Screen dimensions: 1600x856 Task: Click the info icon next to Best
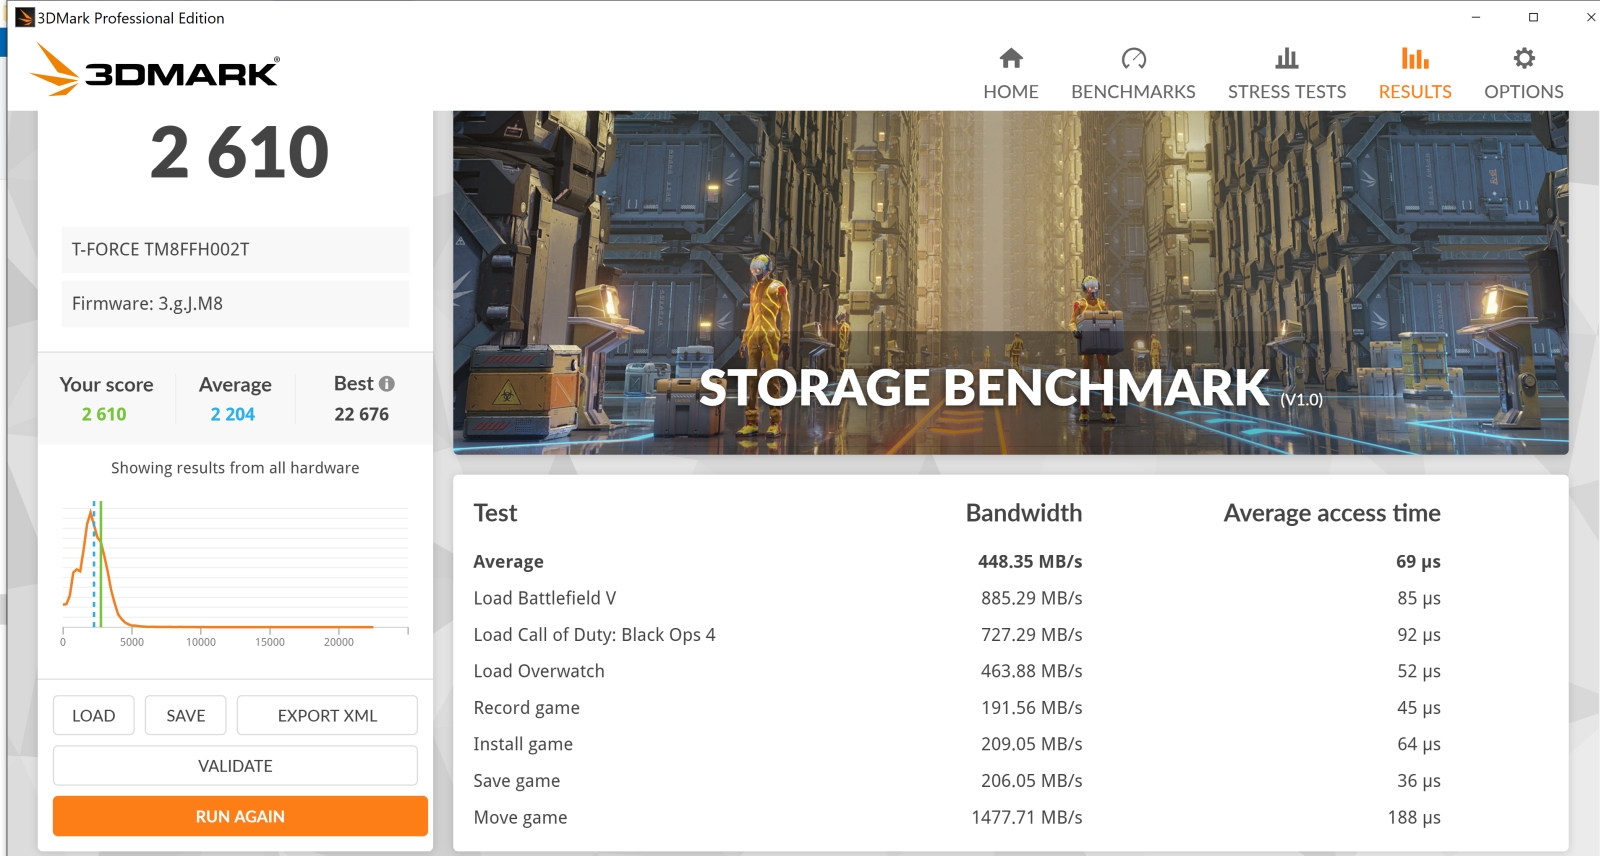pyautogui.click(x=387, y=384)
